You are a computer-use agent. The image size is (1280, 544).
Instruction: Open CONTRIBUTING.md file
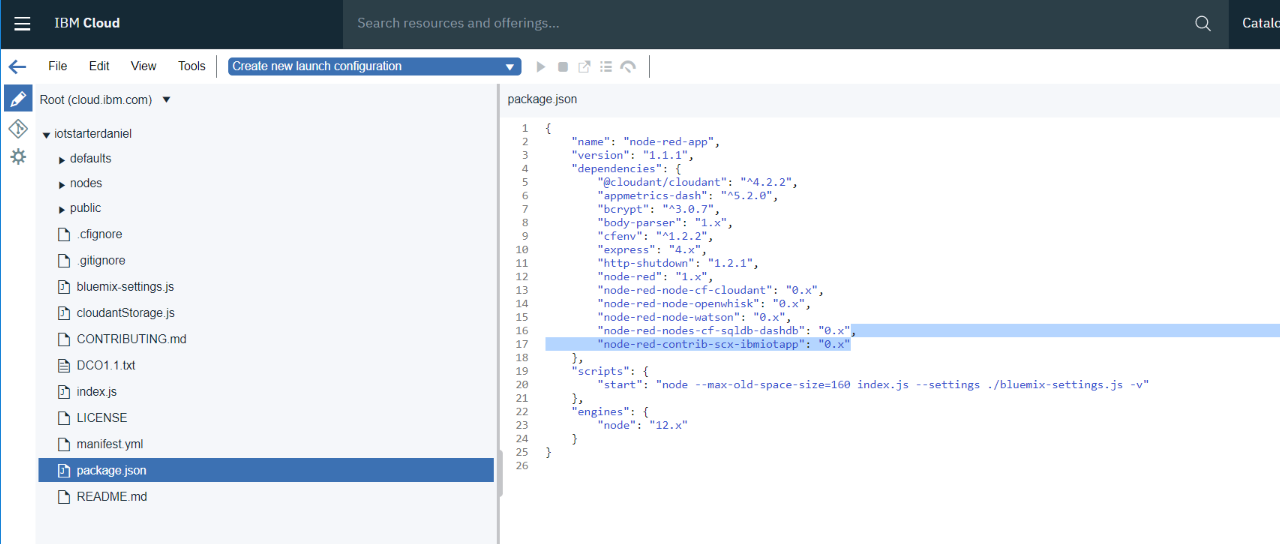coord(131,339)
